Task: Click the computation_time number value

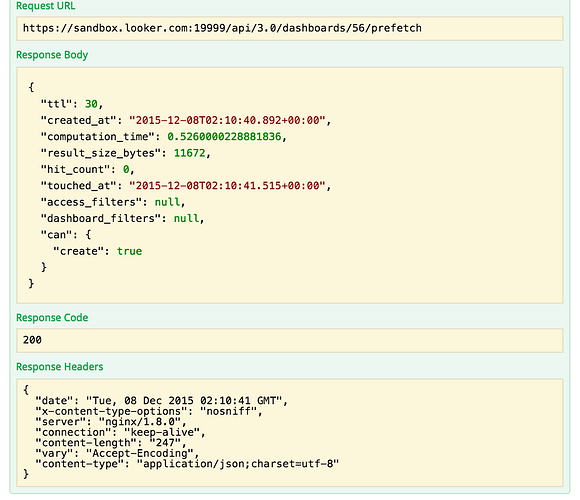Action: (x=224, y=136)
